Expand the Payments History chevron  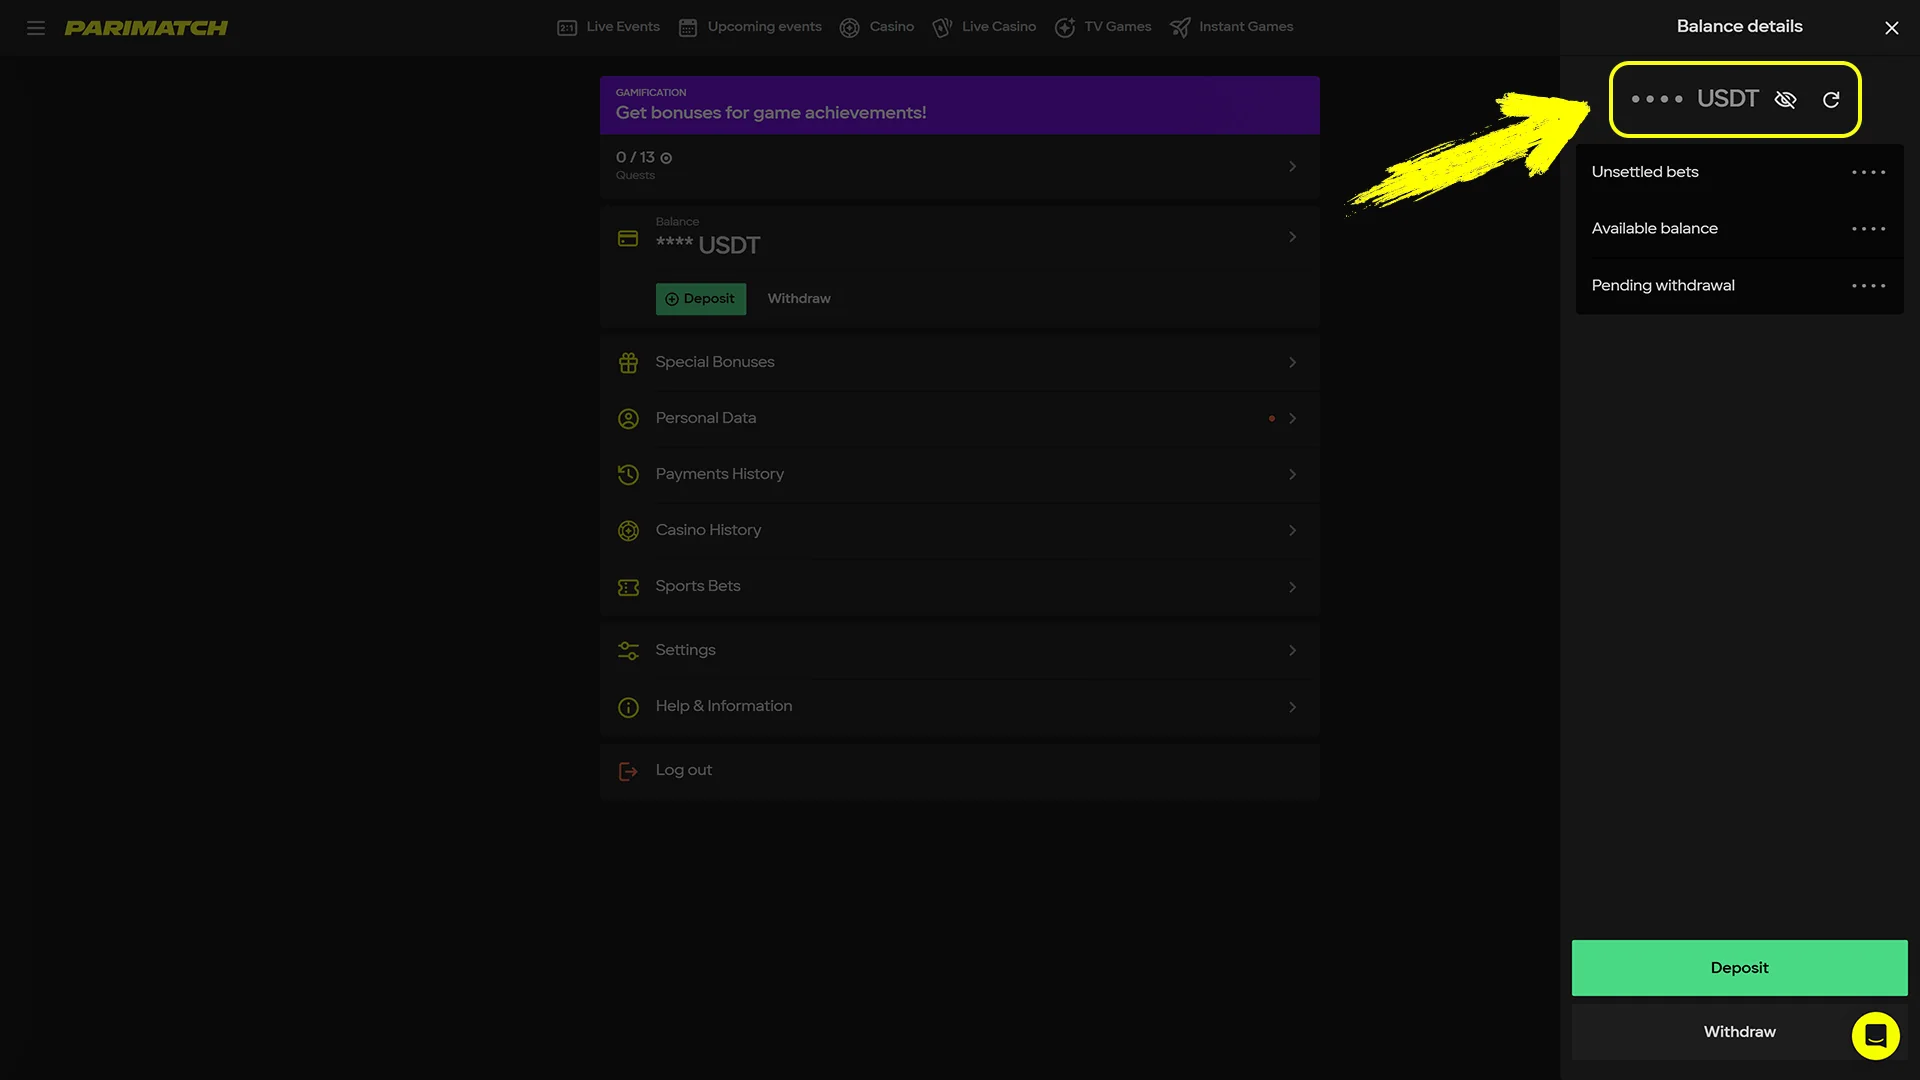(x=1292, y=474)
